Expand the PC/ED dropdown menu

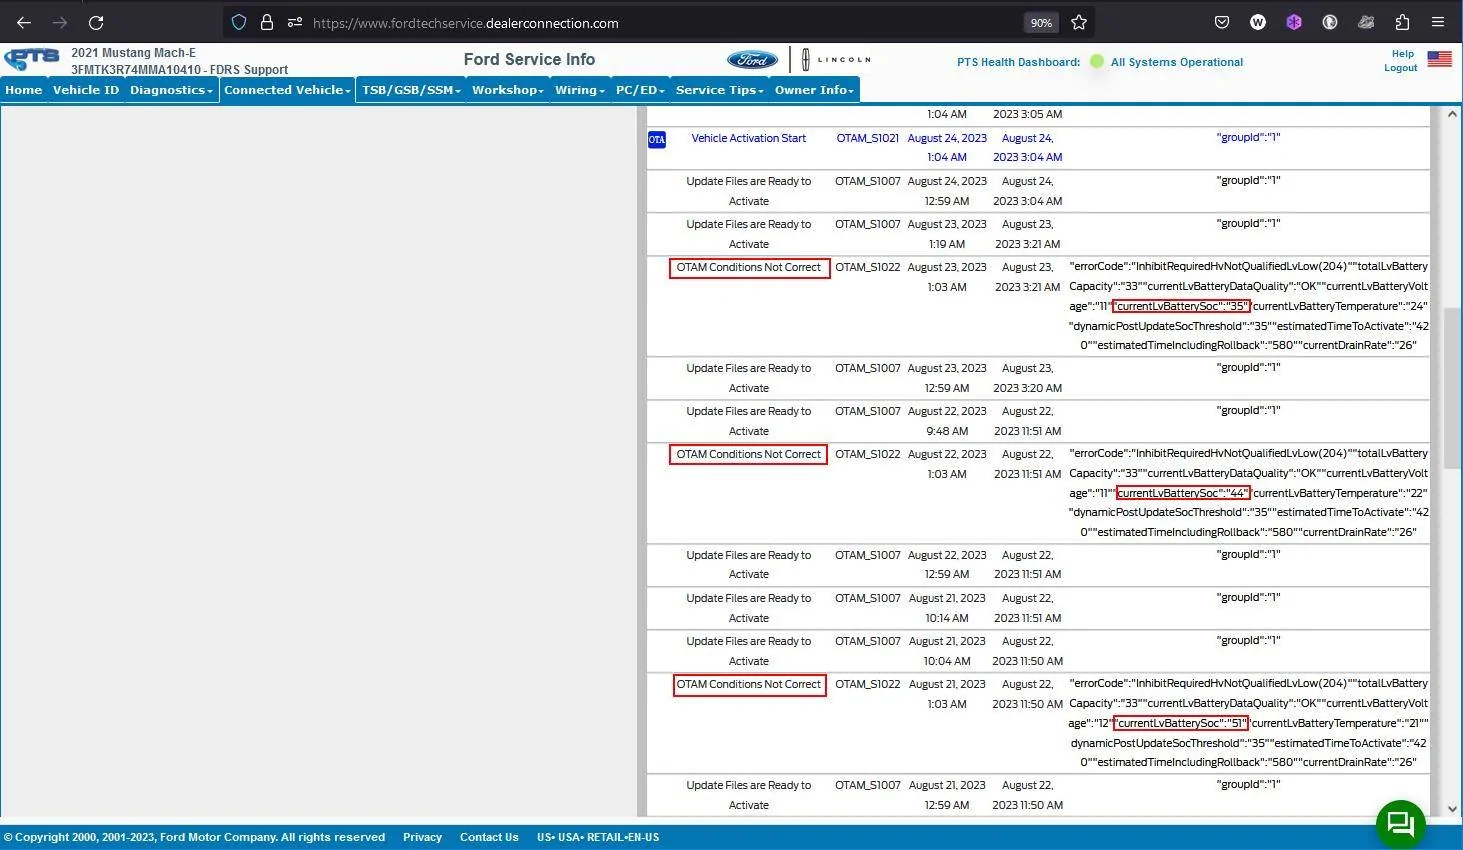click(x=640, y=90)
